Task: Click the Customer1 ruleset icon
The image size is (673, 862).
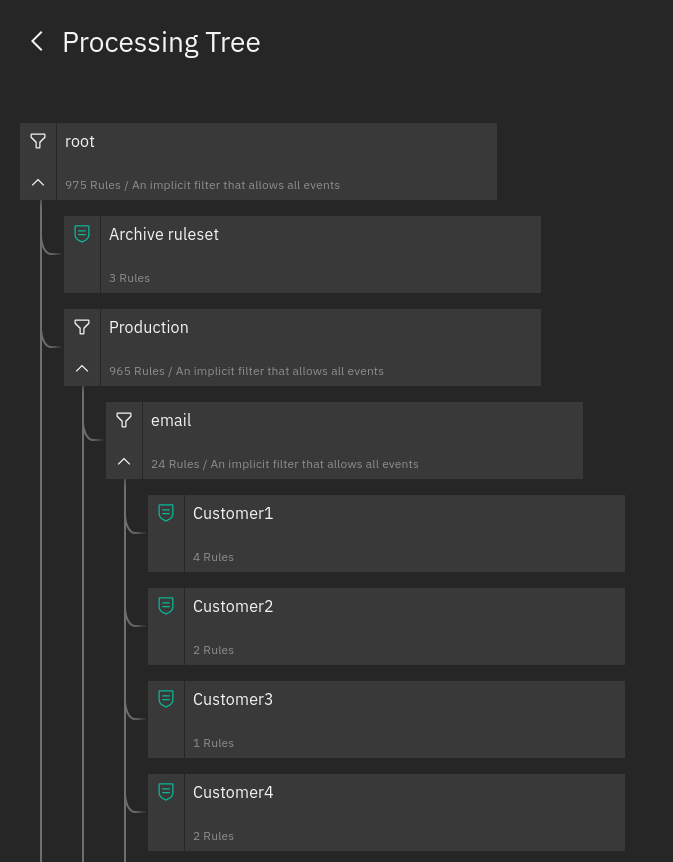Action: 166,512
